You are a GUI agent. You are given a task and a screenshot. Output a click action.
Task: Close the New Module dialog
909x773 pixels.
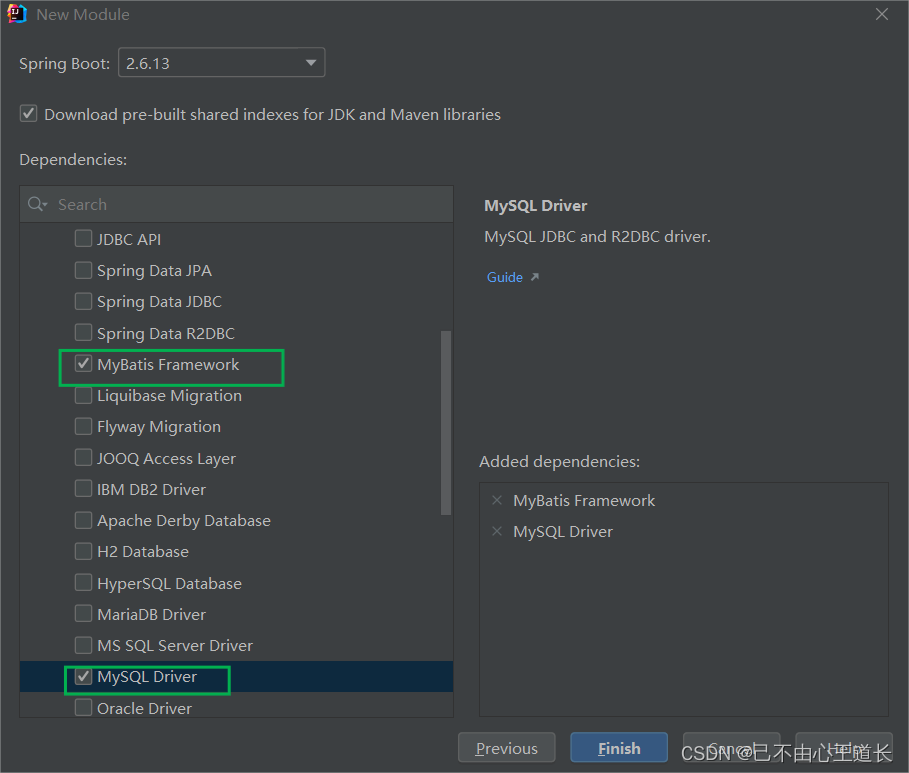point(882,14)
